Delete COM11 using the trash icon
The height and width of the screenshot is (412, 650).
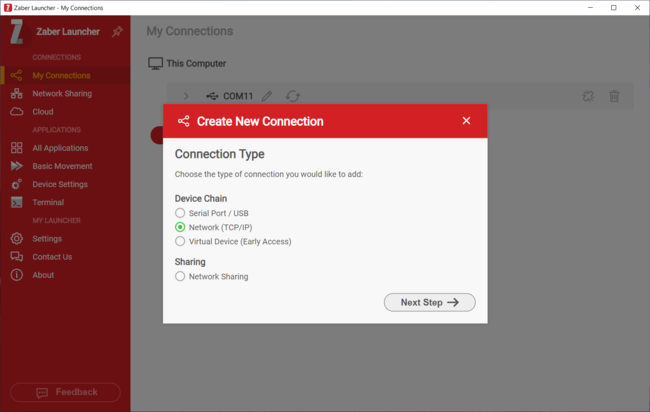(x=614, y=97)
